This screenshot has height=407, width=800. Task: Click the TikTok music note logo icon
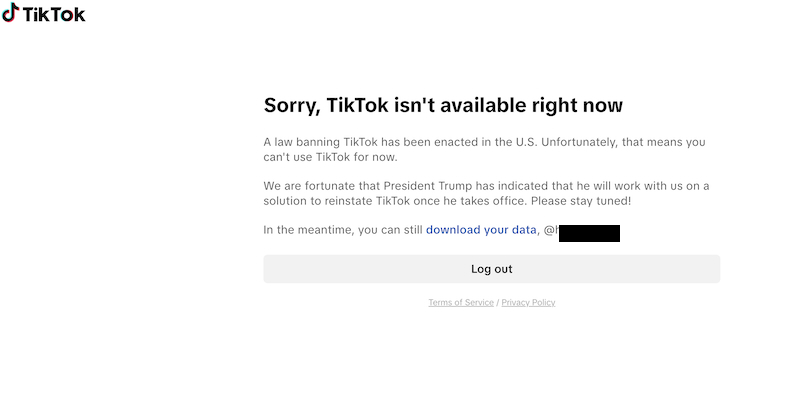click(x=10, y=13)
